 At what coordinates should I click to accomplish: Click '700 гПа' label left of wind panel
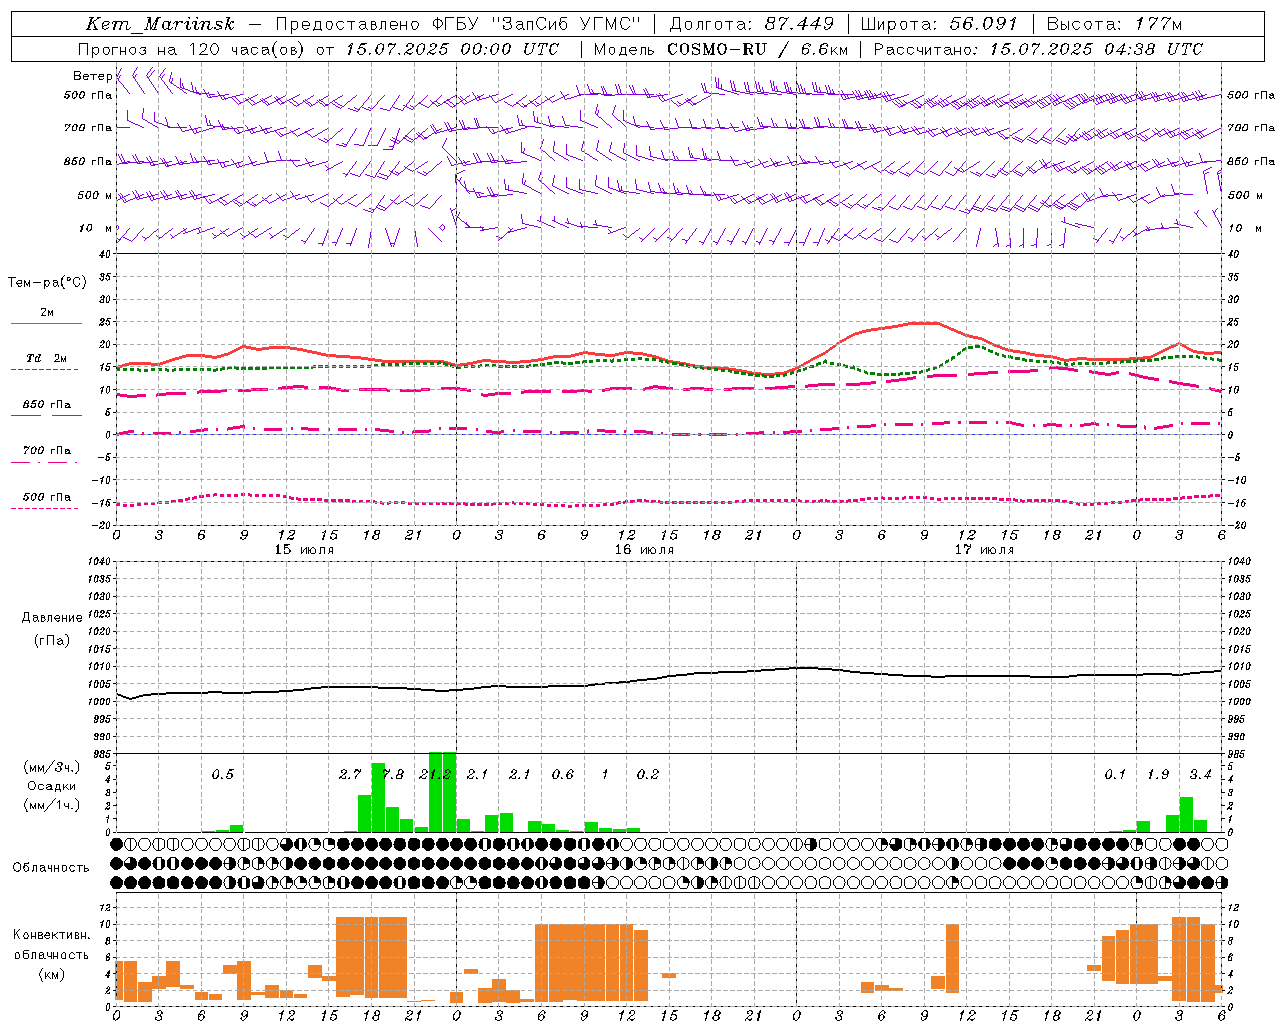88,128
